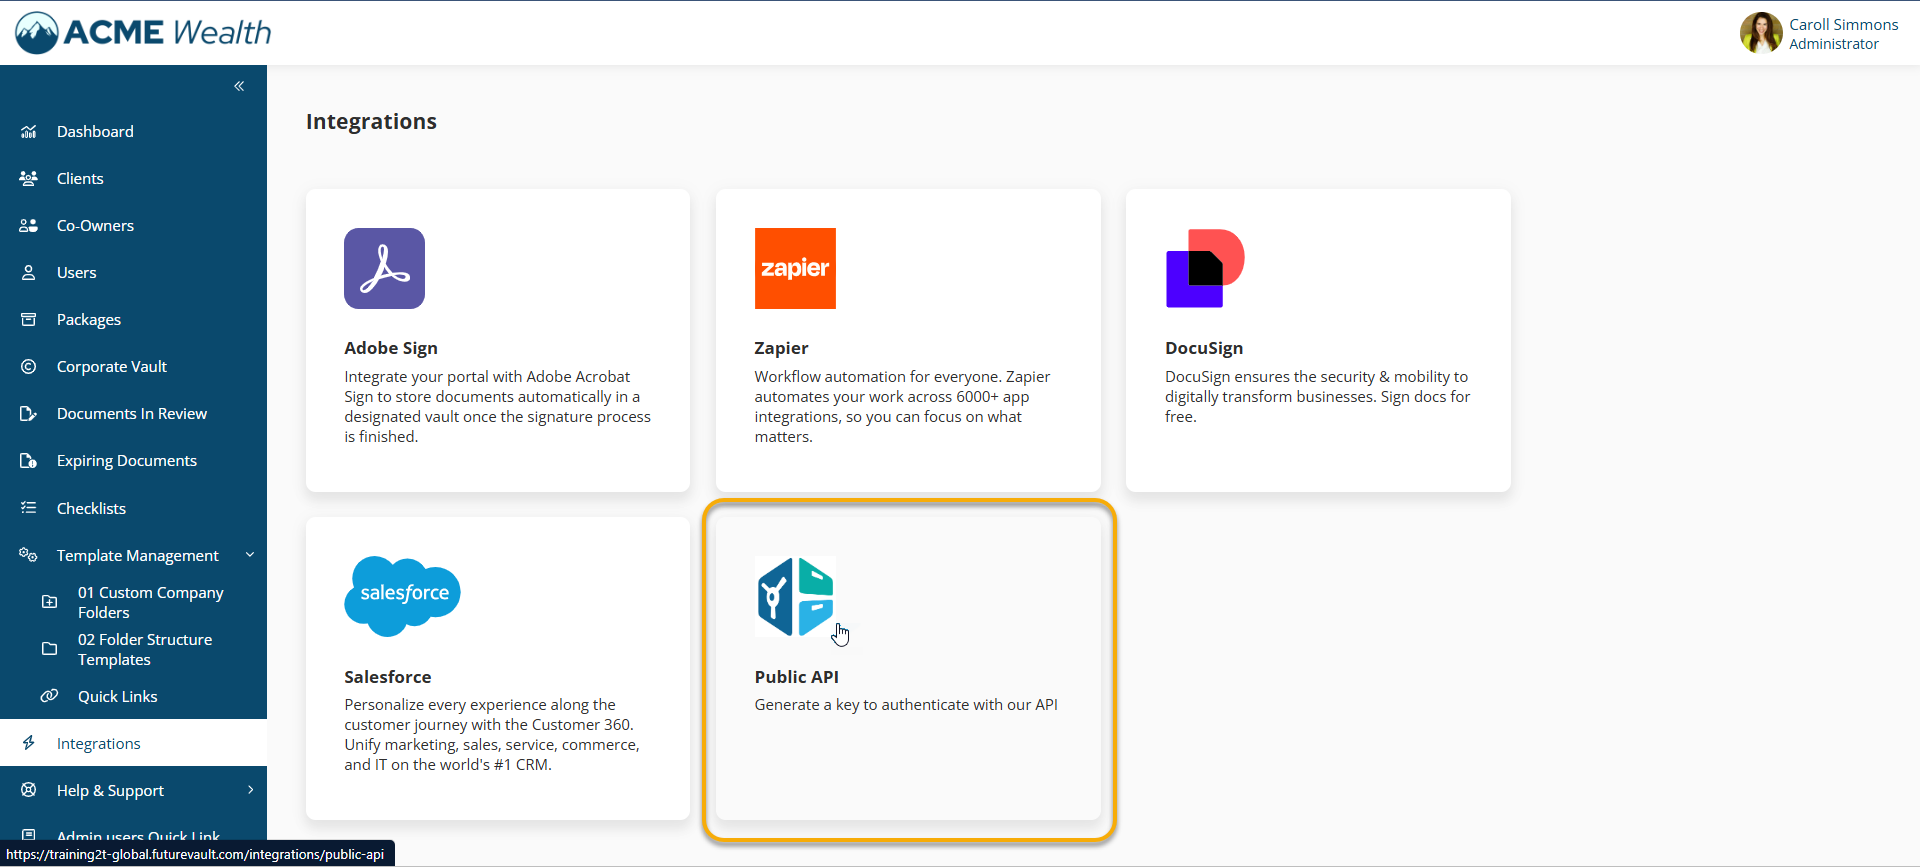Click the Corporate Vault copyright icon

point(29,367)
